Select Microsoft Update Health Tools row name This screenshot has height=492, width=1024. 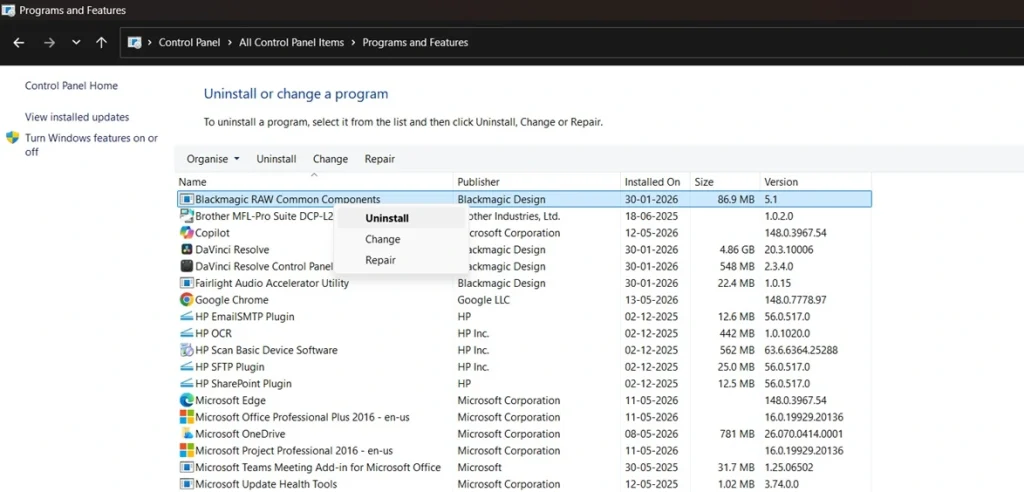click(266, 484)
